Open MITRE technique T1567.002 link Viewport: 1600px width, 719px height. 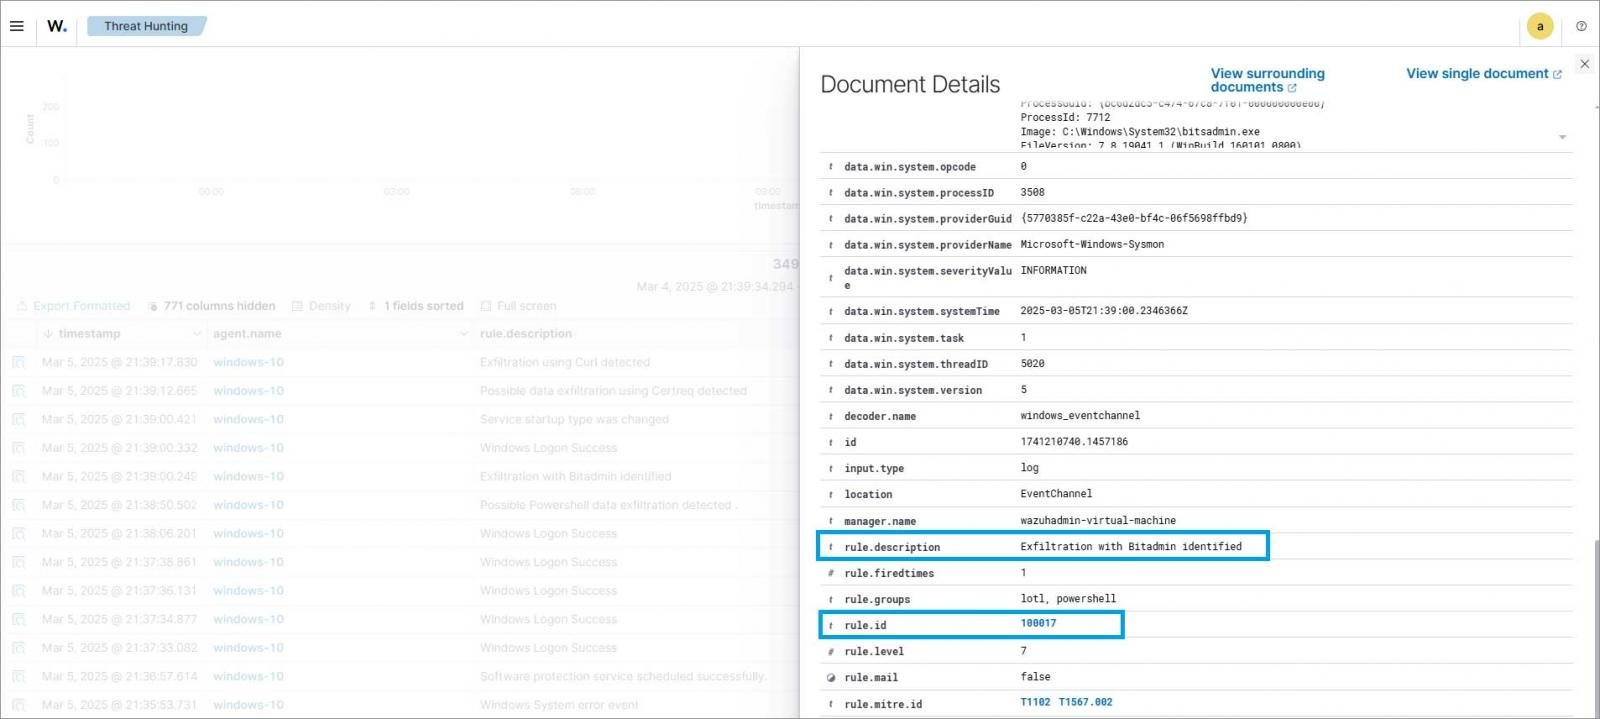1085,702
